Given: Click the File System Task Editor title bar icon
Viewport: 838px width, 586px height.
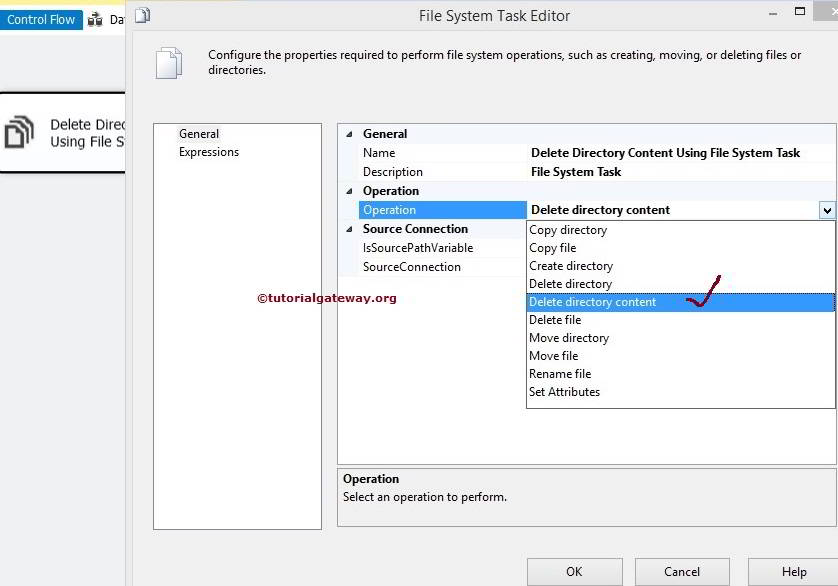Looking at the screenshot, I should coord(141,15).
